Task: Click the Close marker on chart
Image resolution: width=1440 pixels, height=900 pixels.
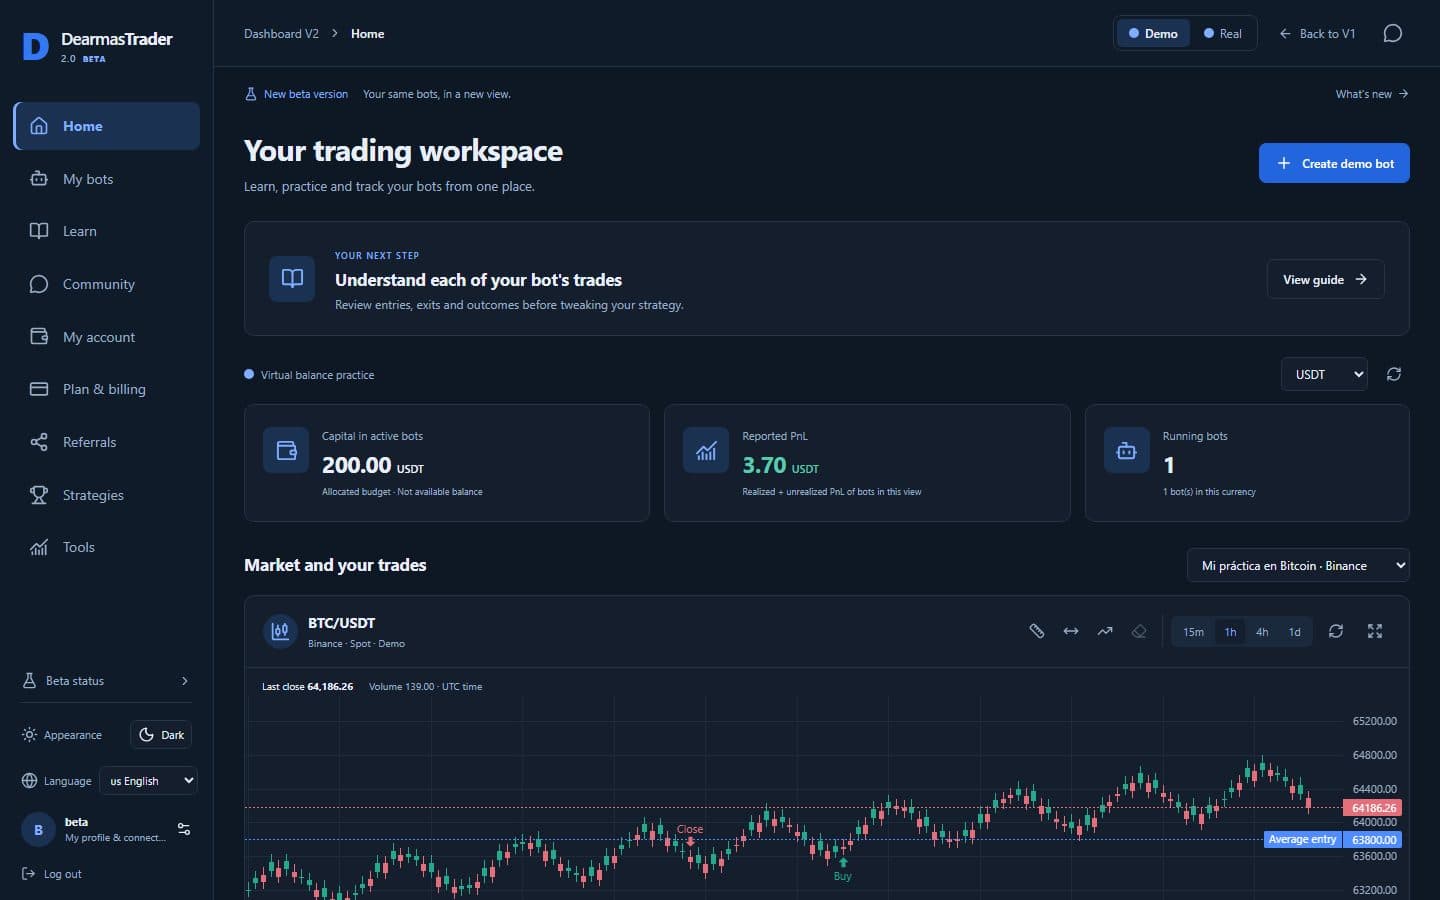Action: 690,834
